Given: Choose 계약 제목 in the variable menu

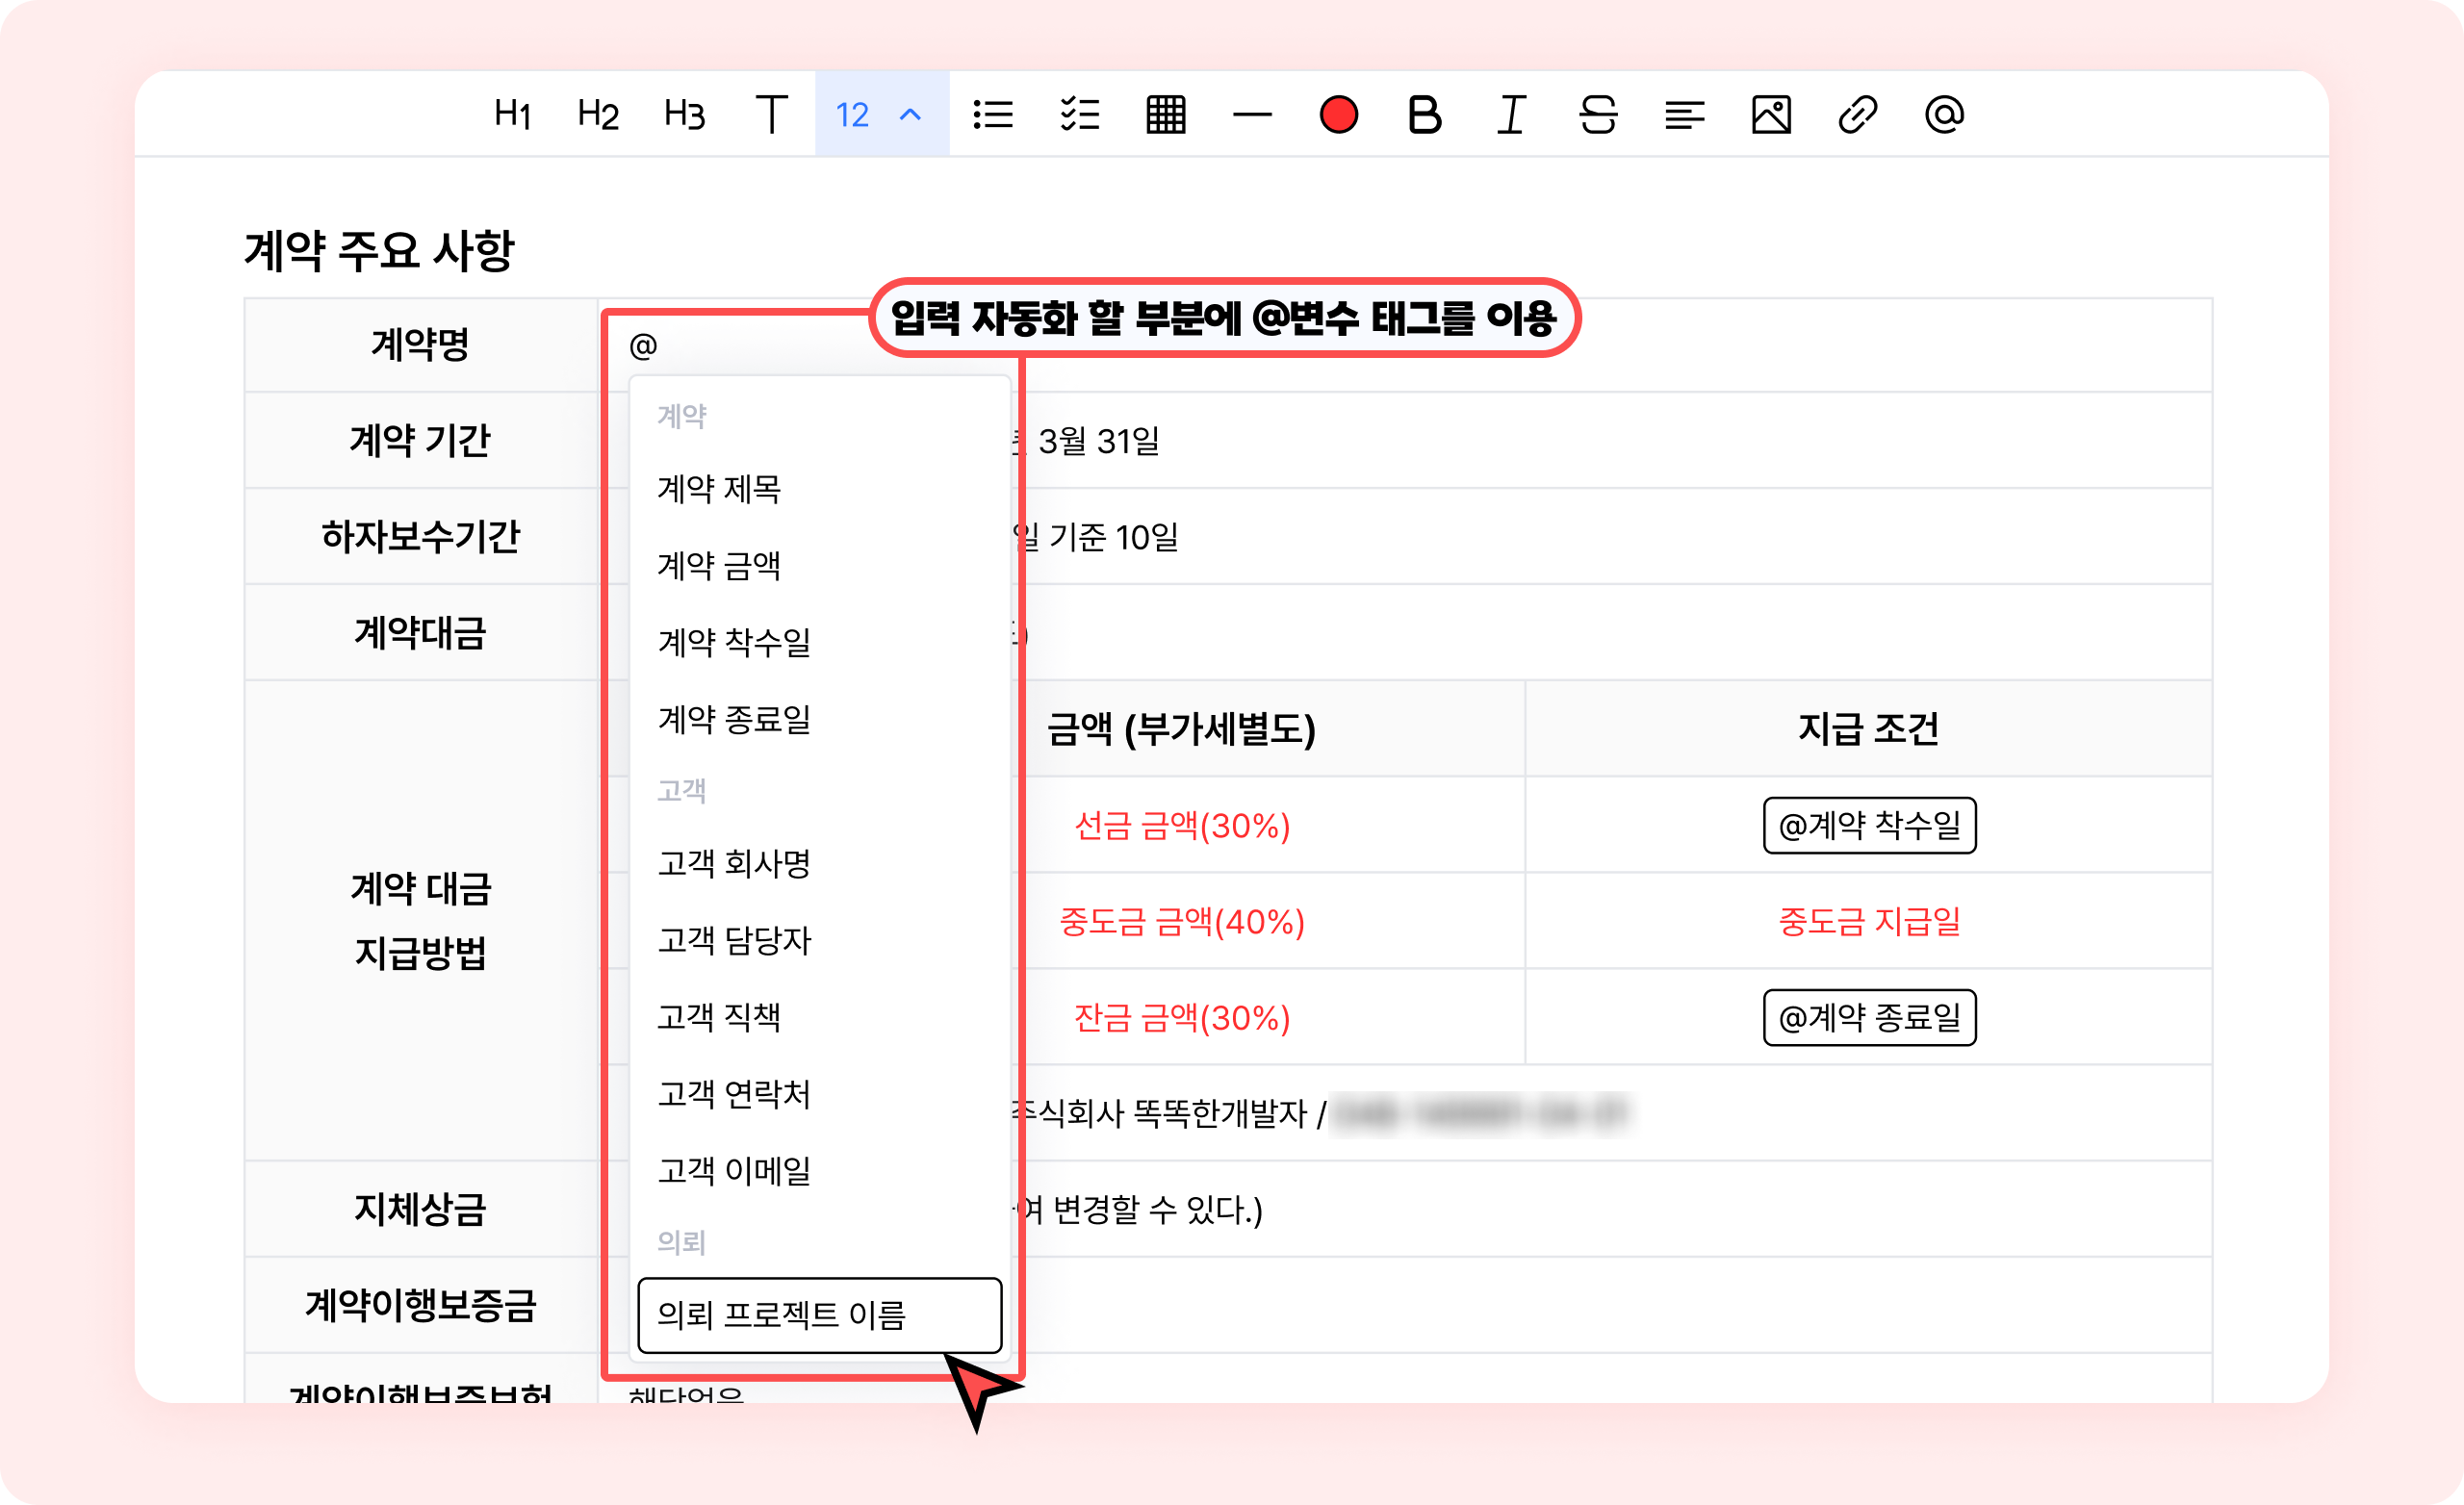Looking at the screenshot, I should click(x=719, y=488).
